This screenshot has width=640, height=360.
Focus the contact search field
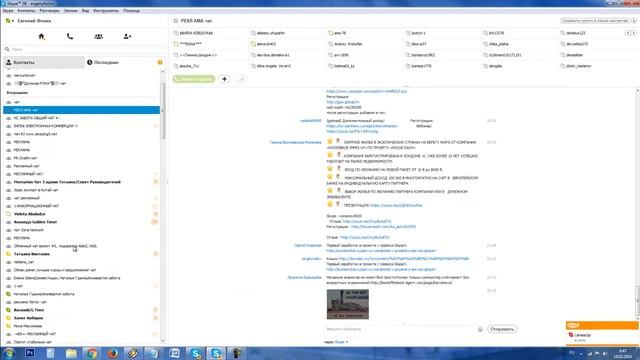[84, 49]
